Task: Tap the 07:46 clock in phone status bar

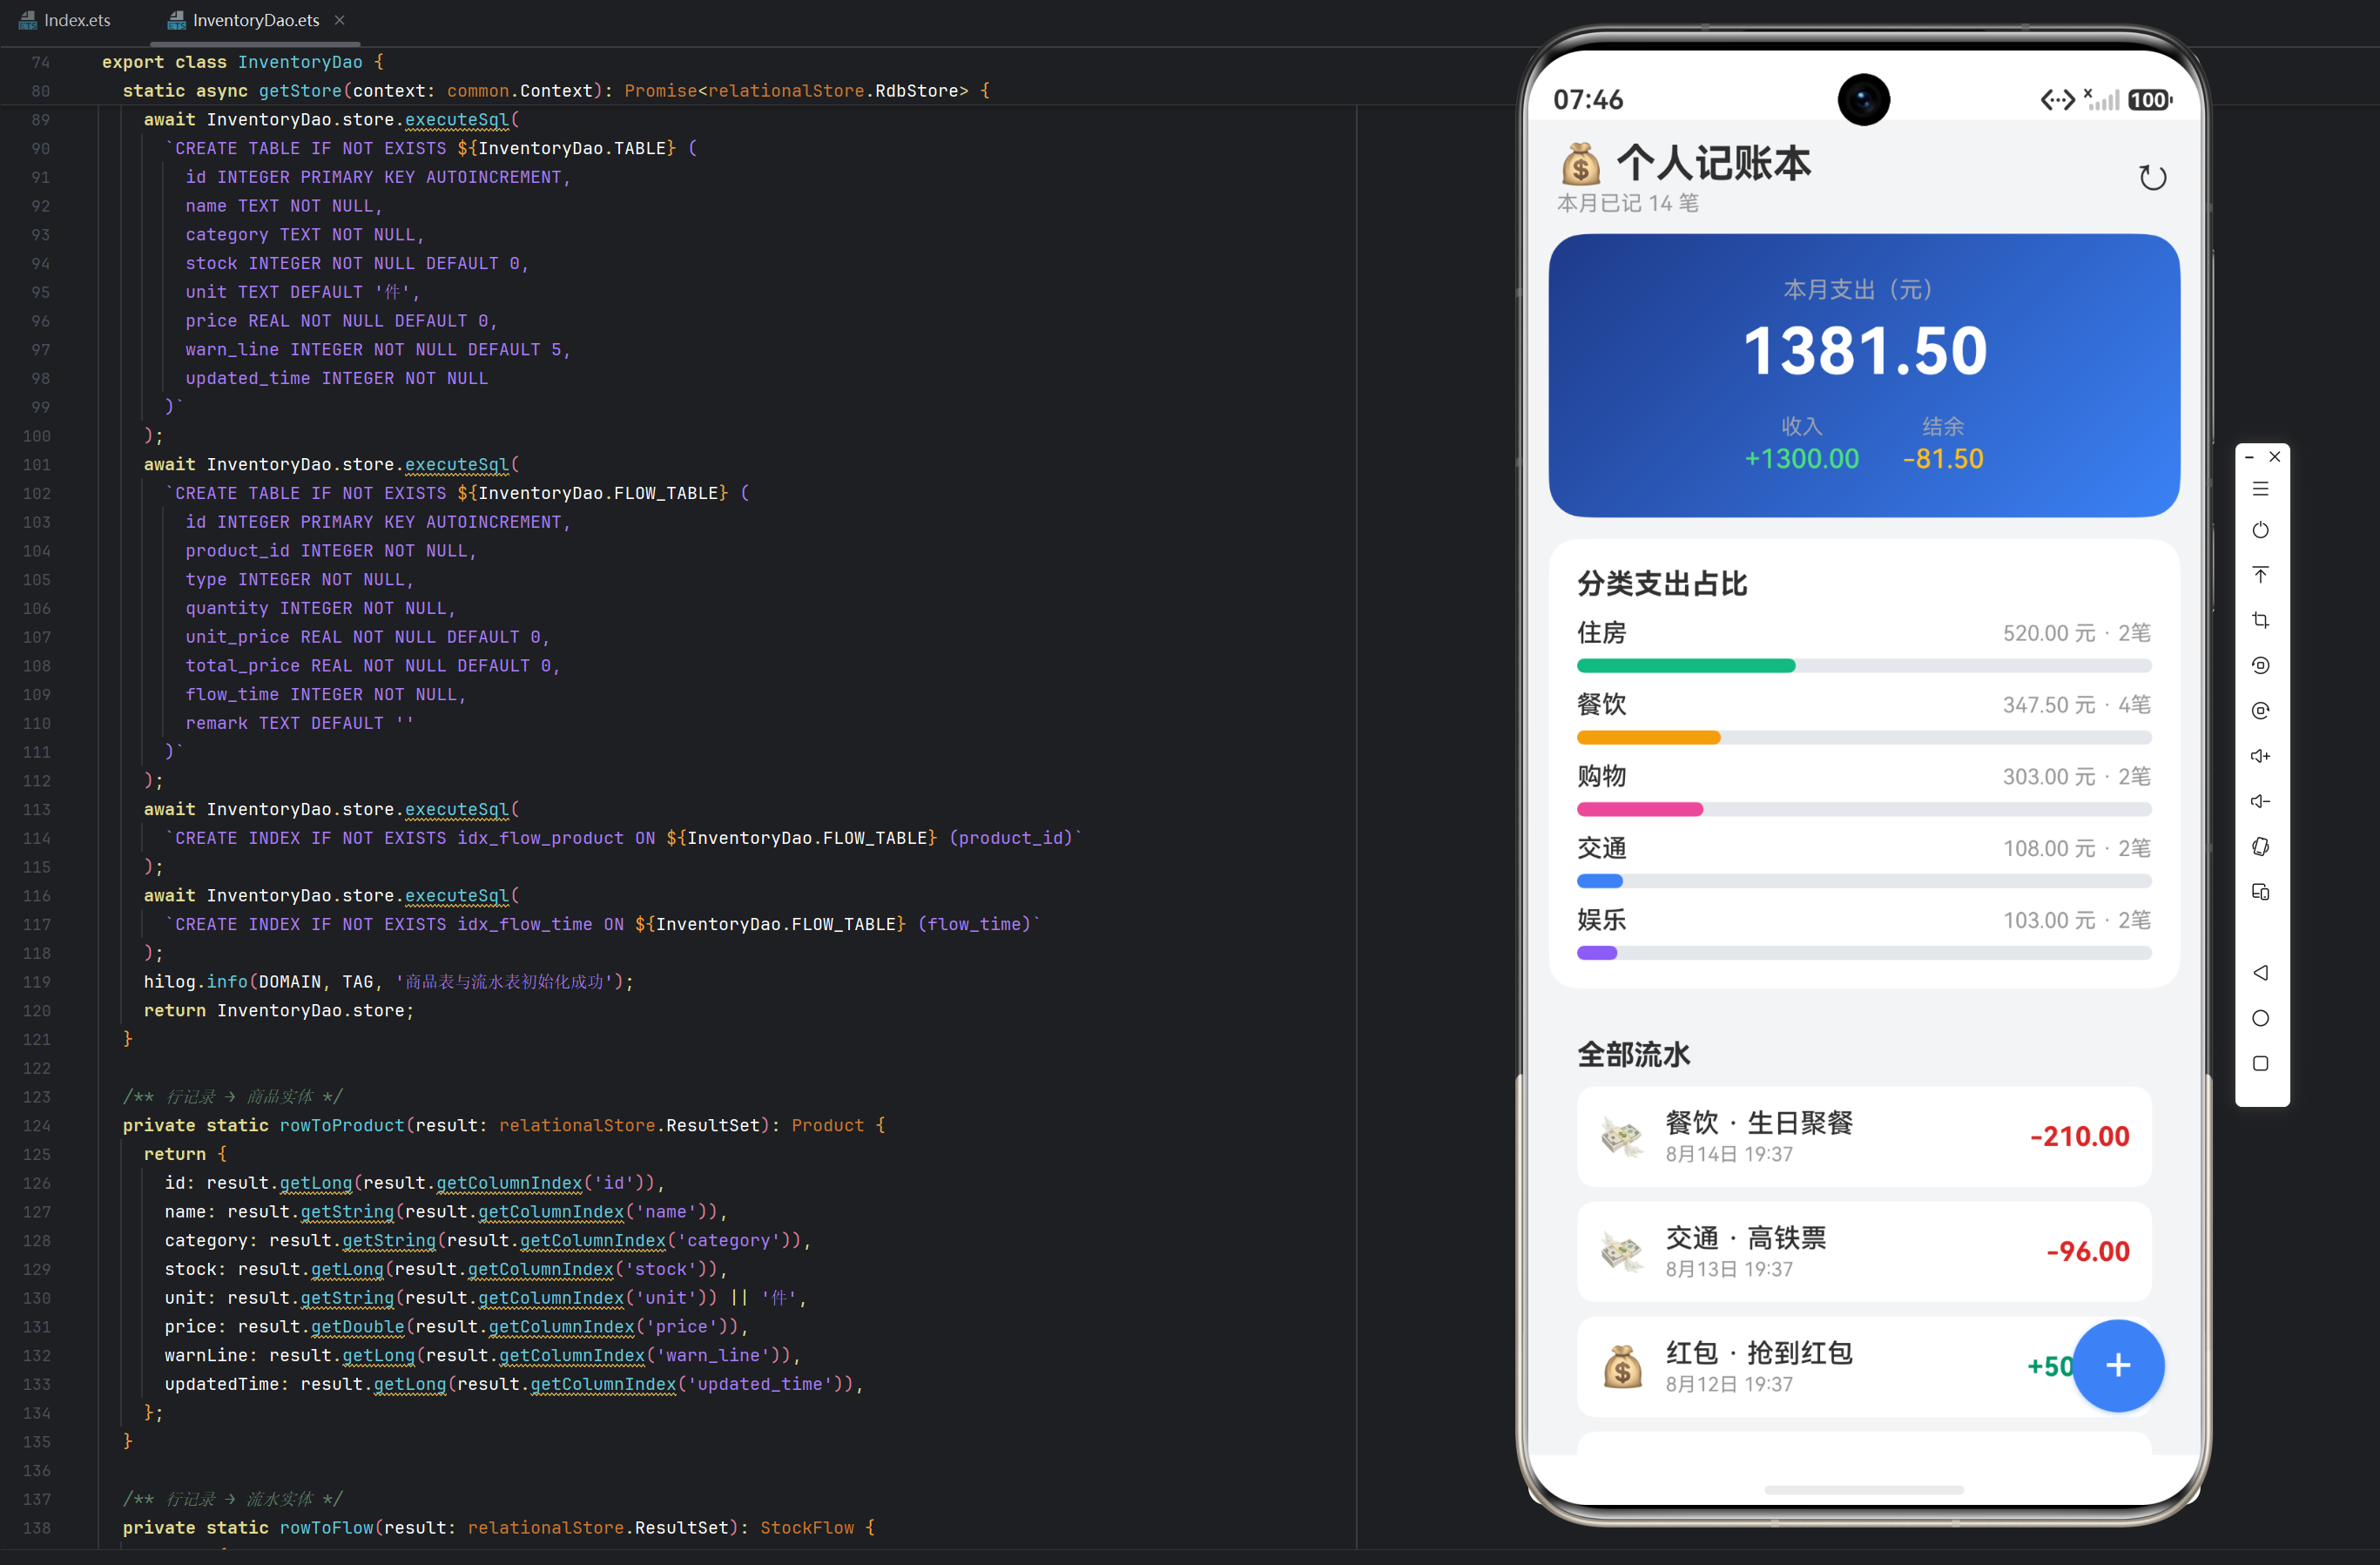Action: (x=1588, y=100)
